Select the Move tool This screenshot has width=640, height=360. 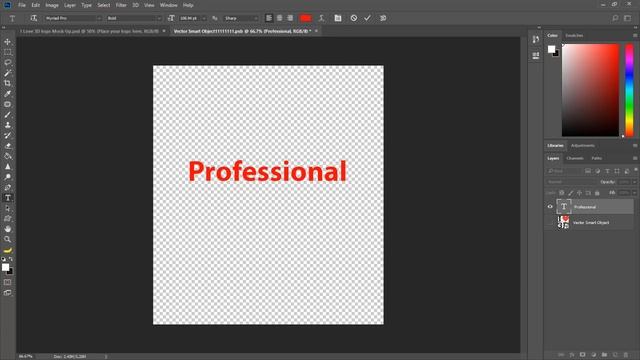pos(7,42)
